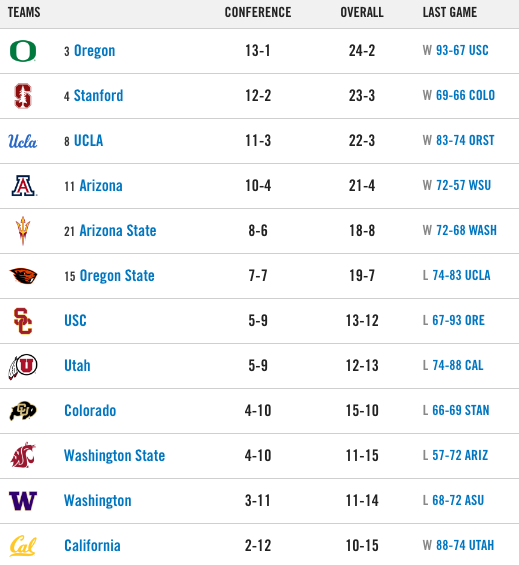Click the Colorado Buffaloes logo
This screenshot has height=565, width=519.
click(x=23, y=411)
